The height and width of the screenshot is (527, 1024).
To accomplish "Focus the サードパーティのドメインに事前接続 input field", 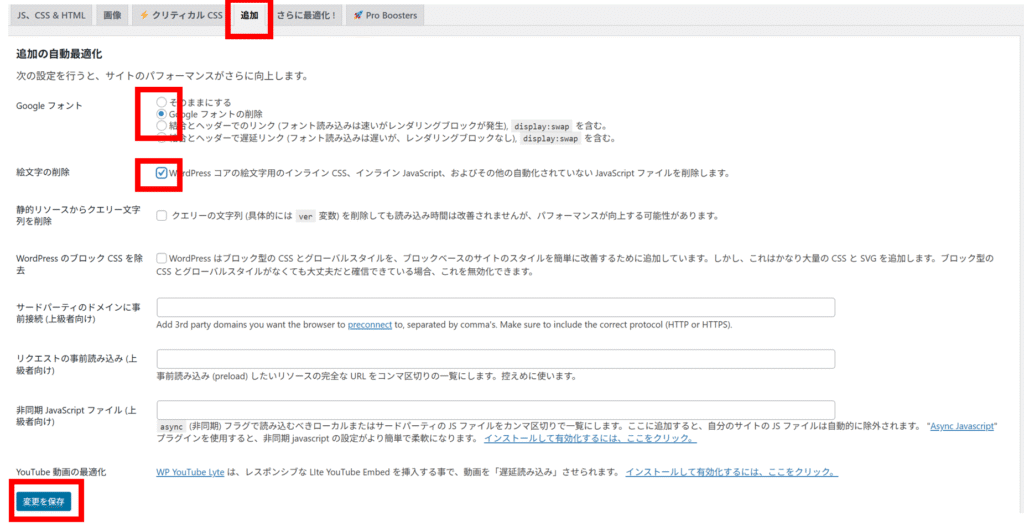I will pos(496,308).
